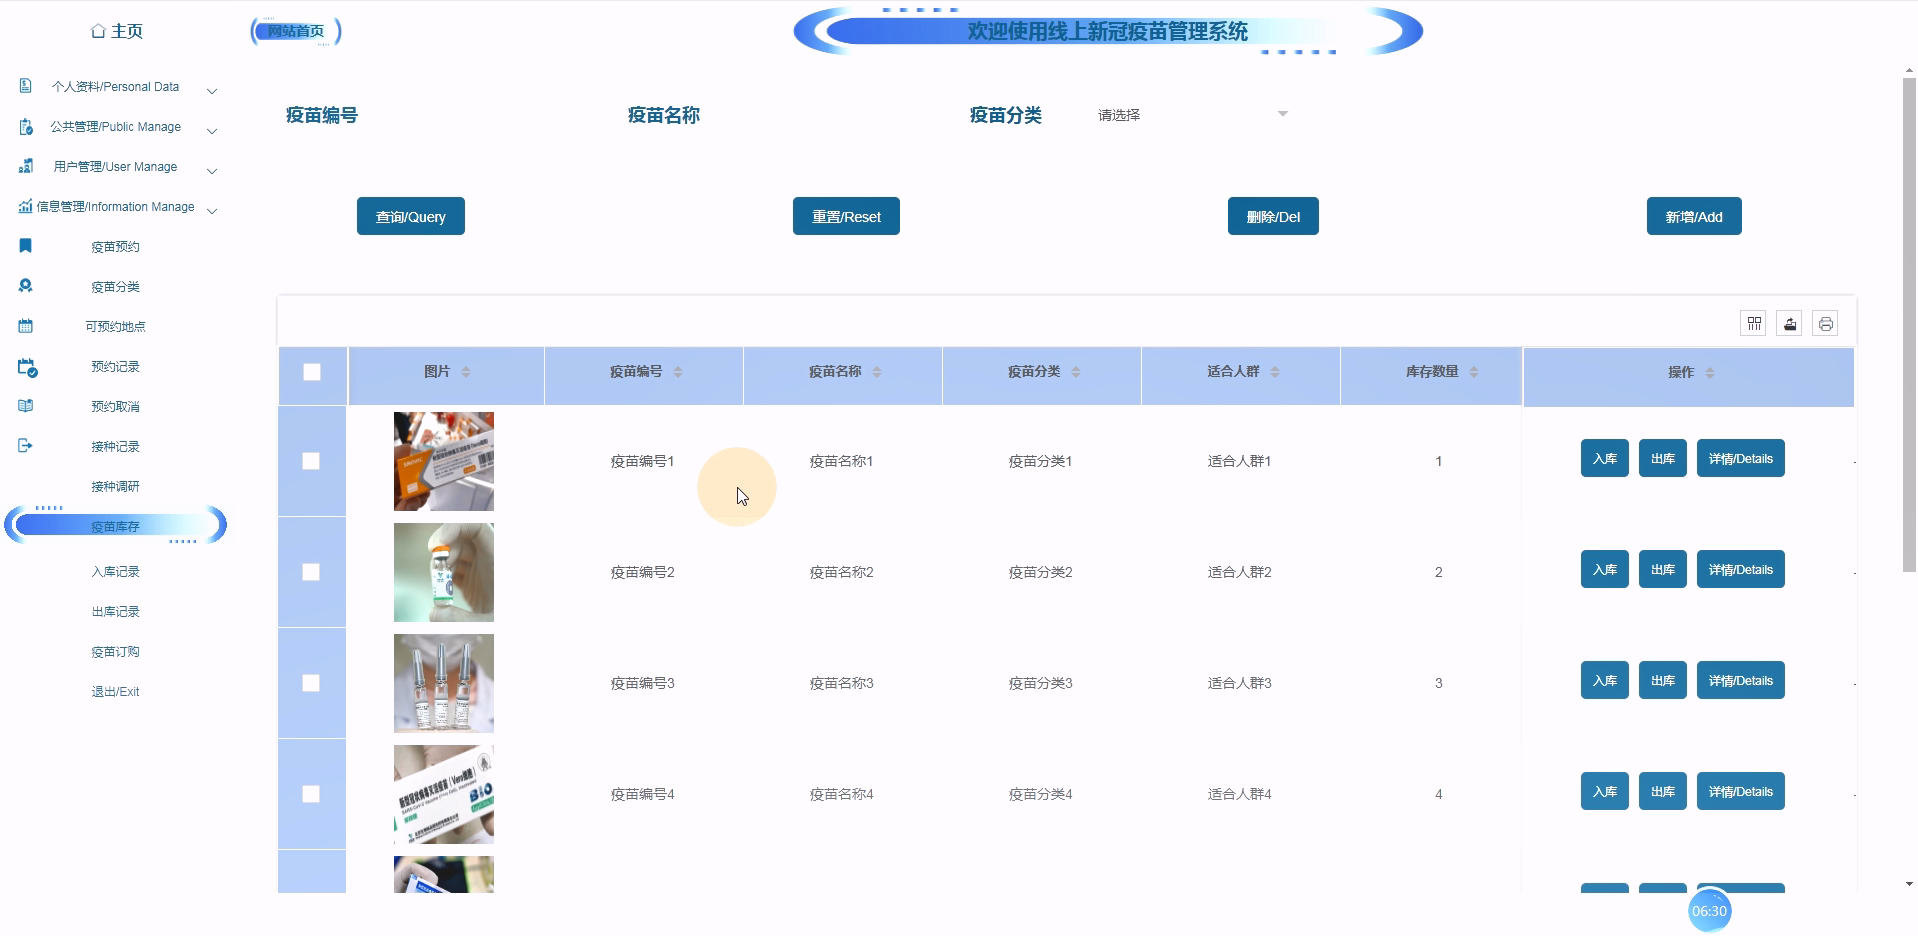Screen dimensions: 1918x936
Task: Expand the 用户管理/User Manage menu
Action: click(x=113, y=166)
